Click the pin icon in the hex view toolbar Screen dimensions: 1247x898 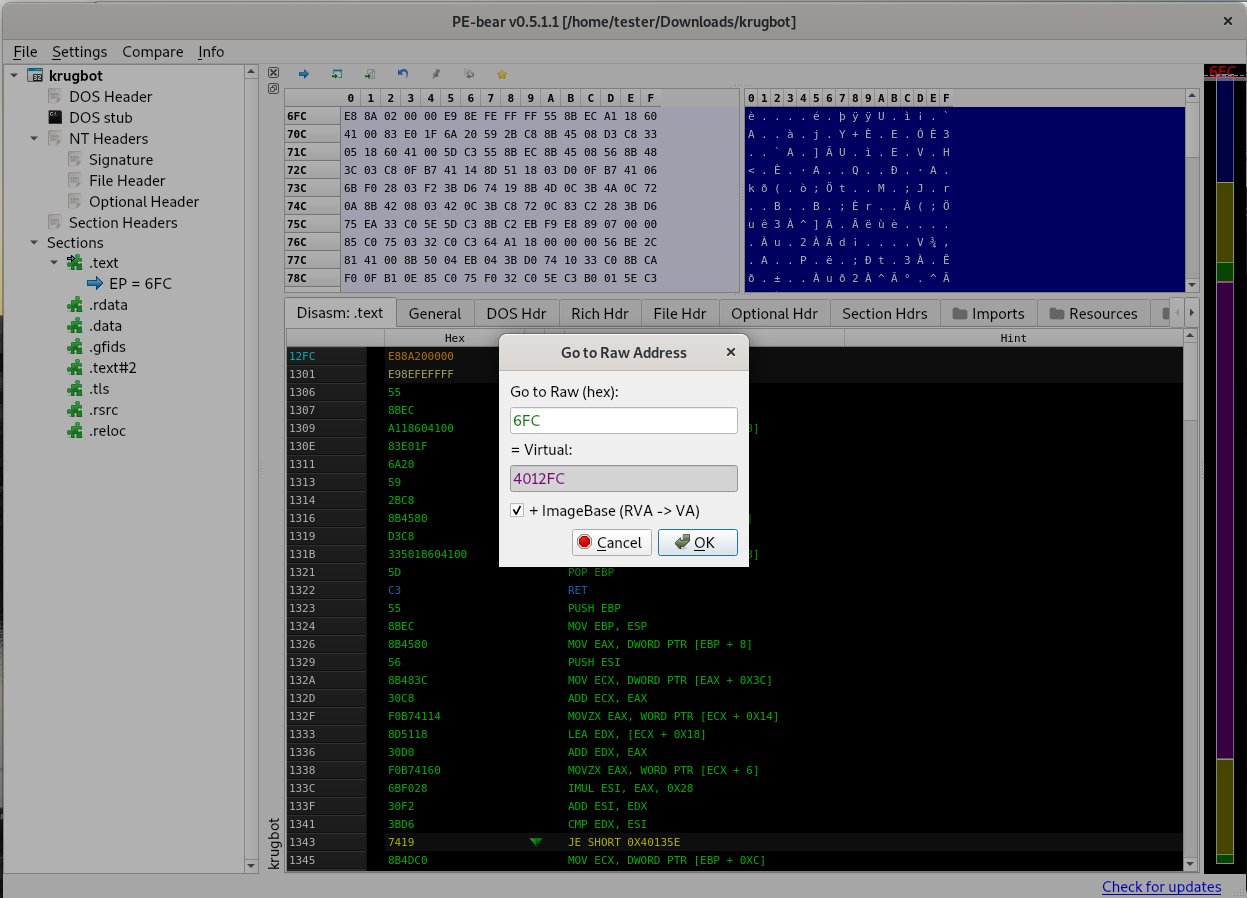click(x=434, y=73)
